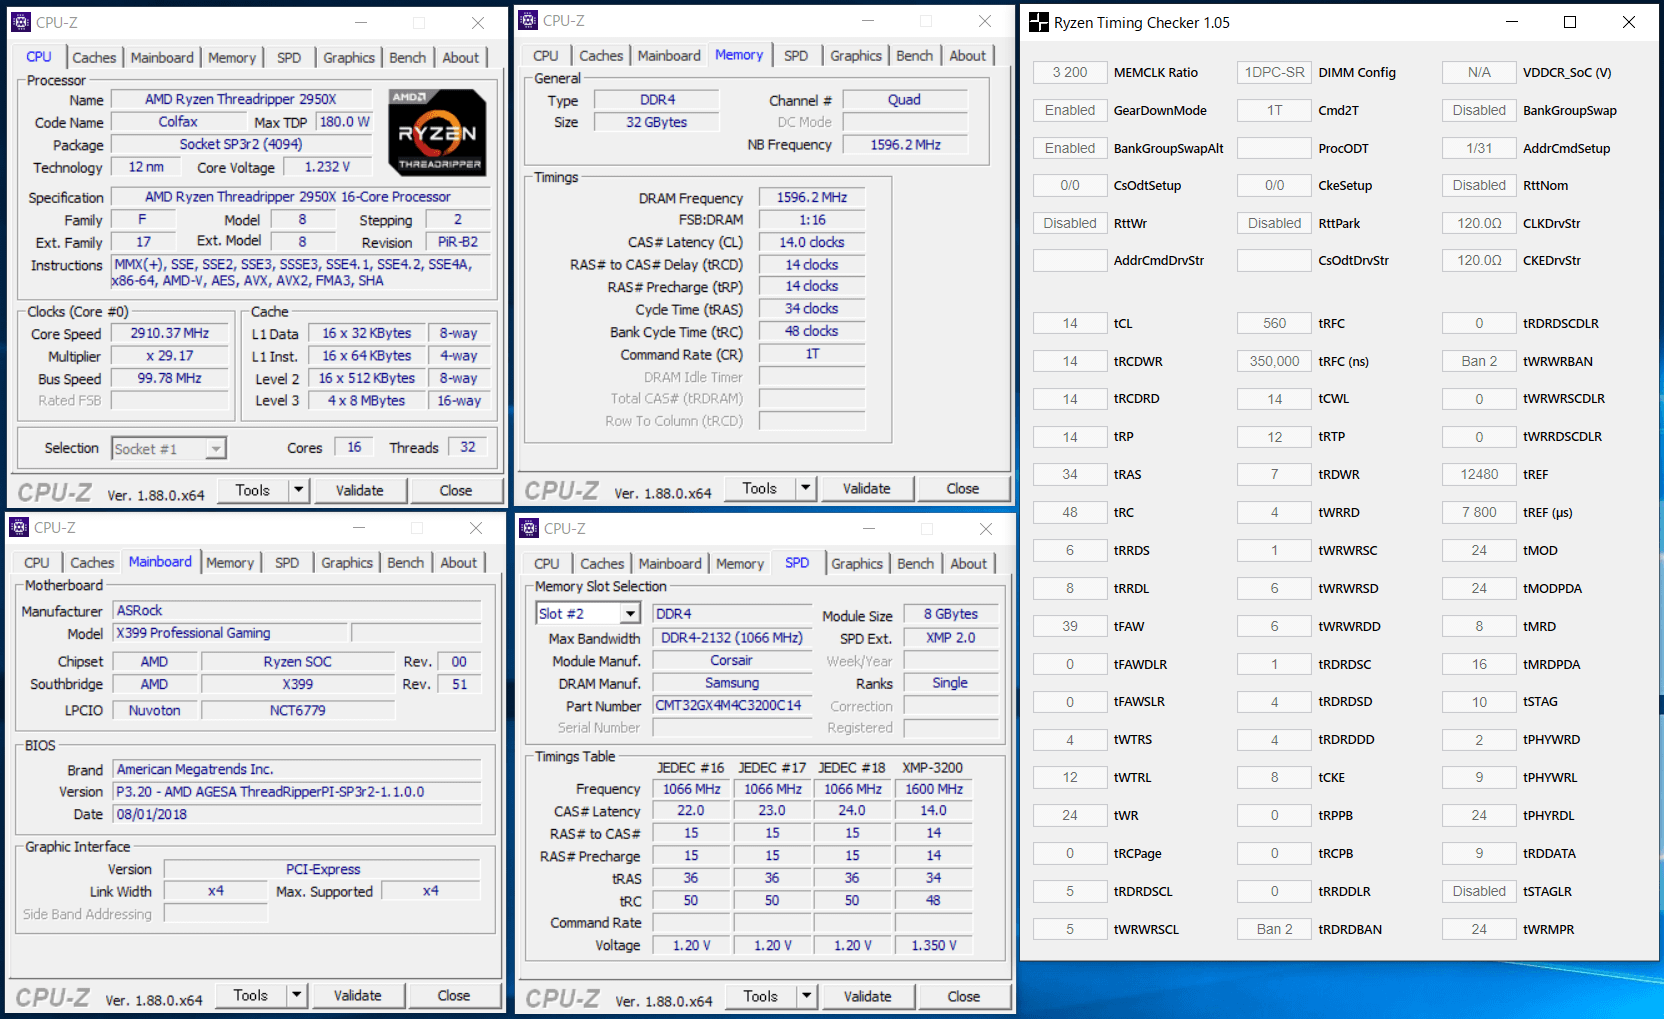Click the Core Speed value 2910.37 MHz

[x=170, y=333]
